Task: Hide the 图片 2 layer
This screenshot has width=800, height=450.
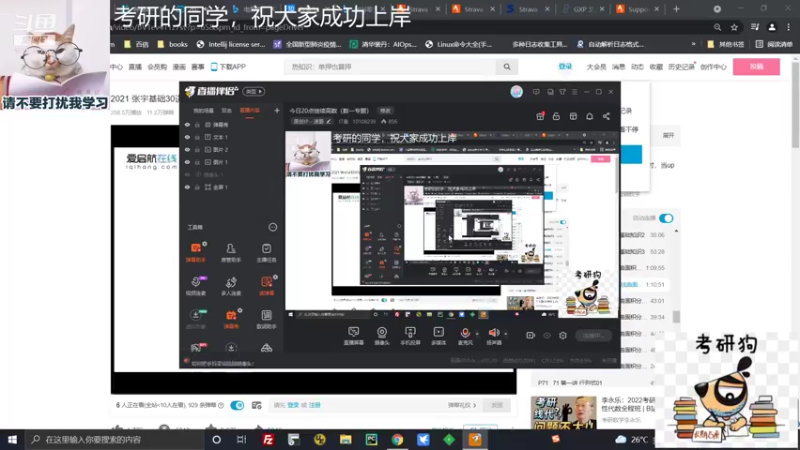Action: point(187,149)
